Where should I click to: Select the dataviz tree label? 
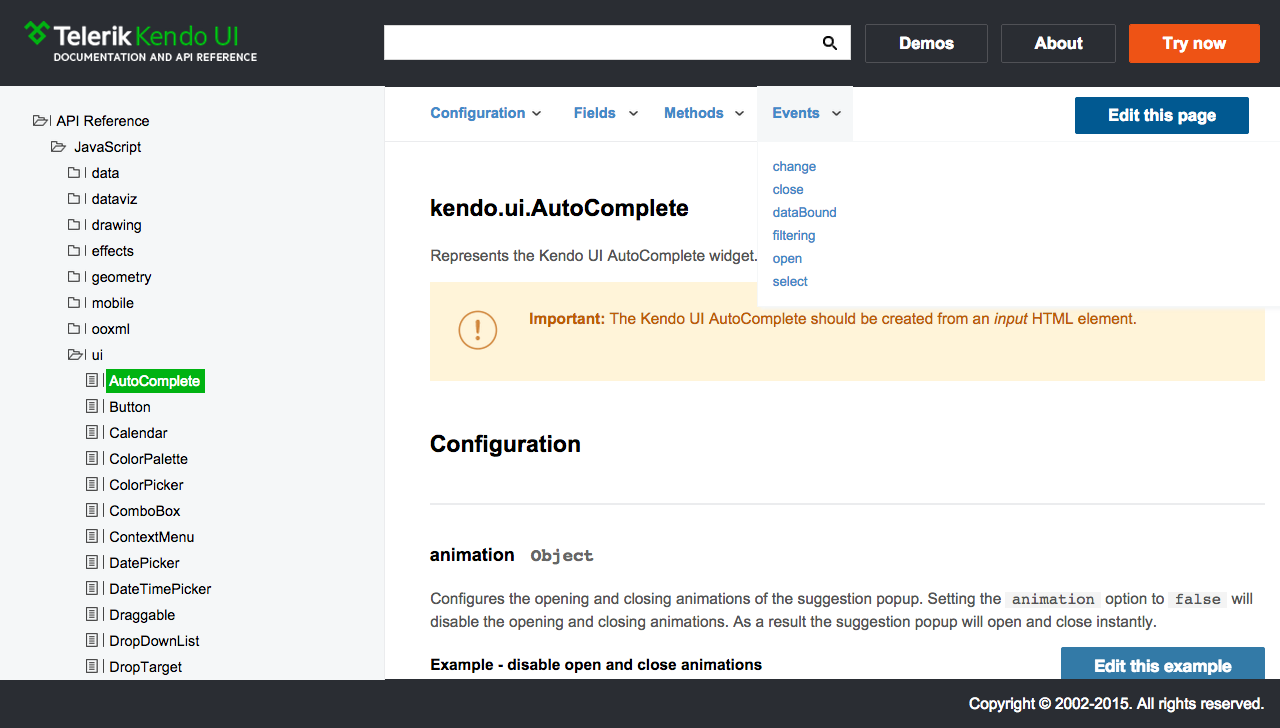[114, 199]
